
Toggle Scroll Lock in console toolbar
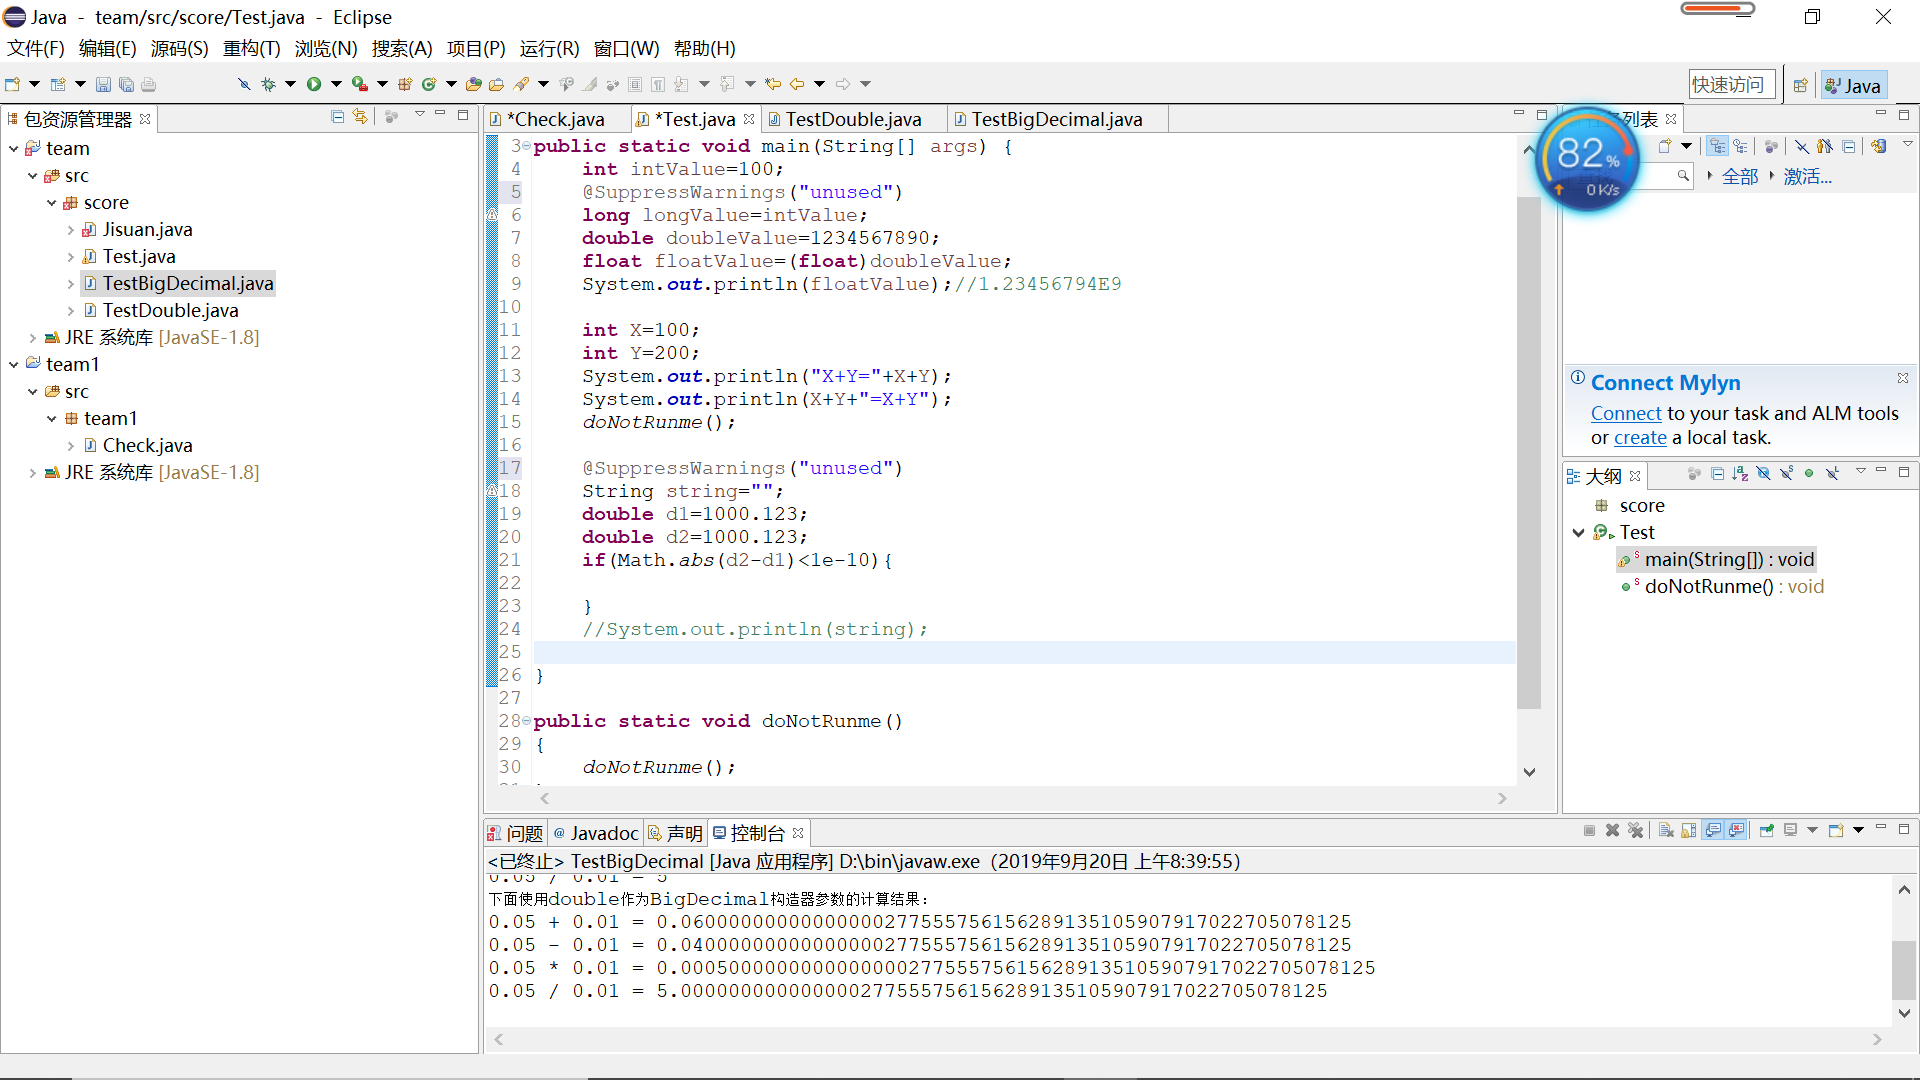coord(1689,830)
